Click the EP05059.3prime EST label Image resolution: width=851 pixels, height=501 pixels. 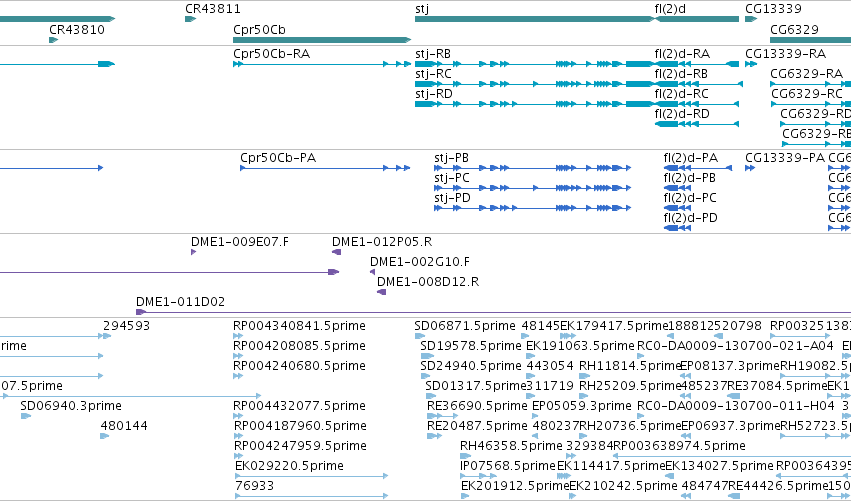[x=582, y=406]
